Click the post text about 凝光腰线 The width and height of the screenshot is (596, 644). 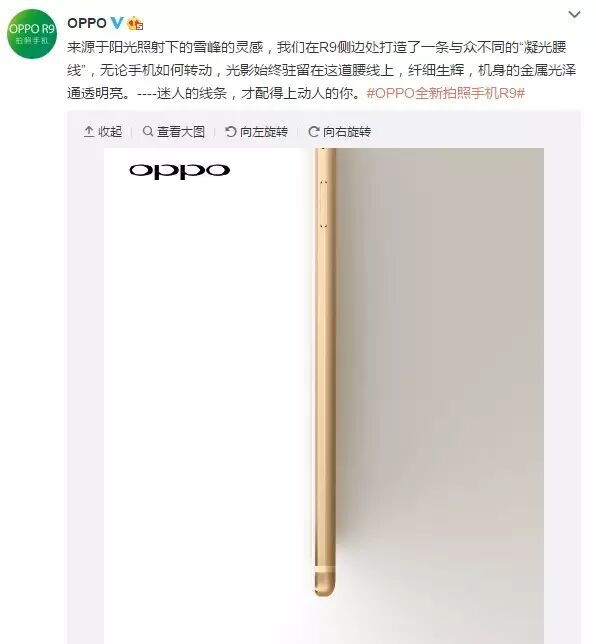322,70
